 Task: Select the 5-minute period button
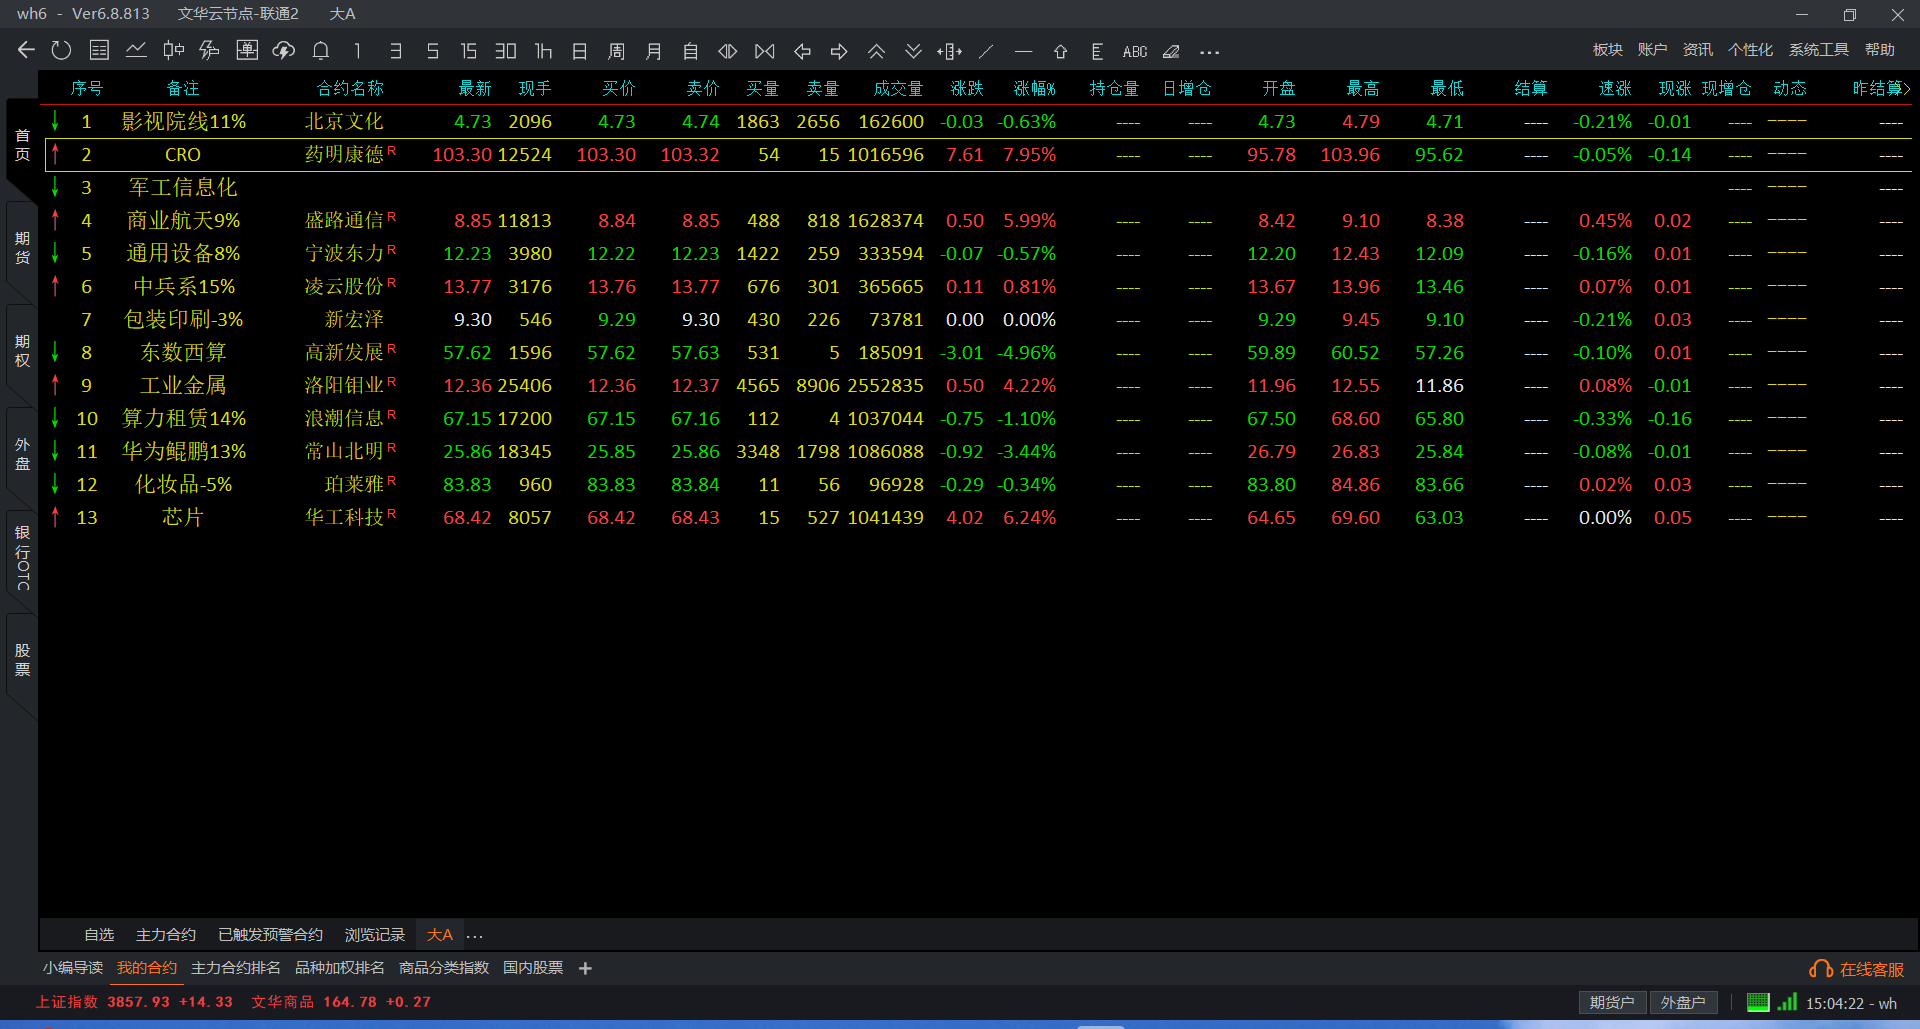pyautogui.click(x=432, y=51)
